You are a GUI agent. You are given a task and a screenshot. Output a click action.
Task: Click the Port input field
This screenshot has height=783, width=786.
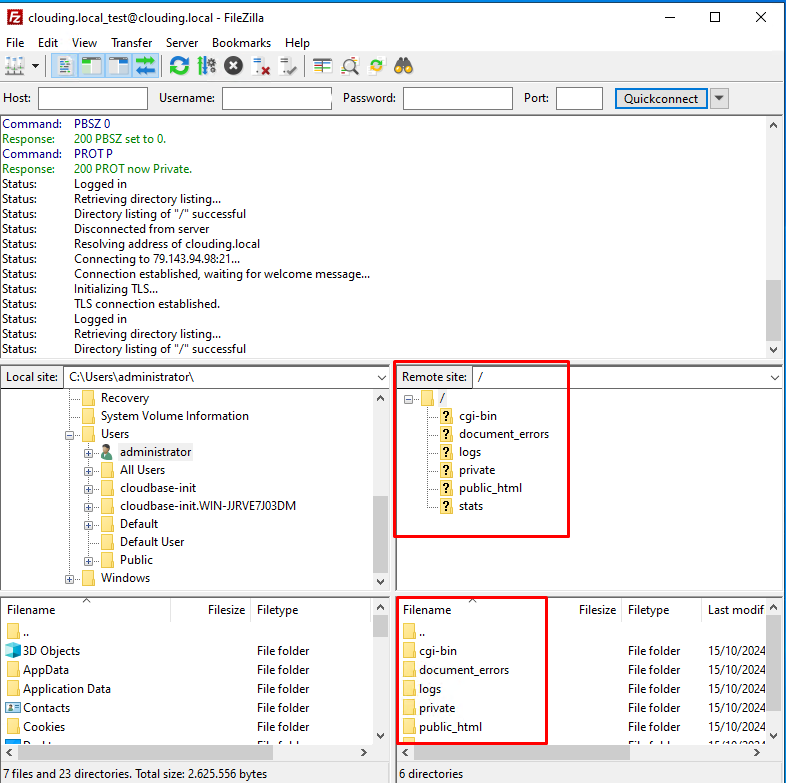coord(579,98)
